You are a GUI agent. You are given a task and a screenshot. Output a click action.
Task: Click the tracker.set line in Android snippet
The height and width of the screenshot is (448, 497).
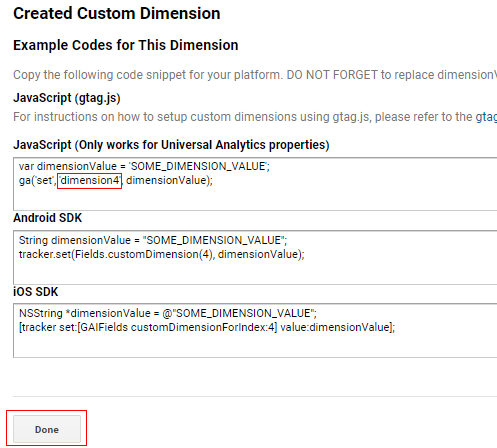[162, 254]
